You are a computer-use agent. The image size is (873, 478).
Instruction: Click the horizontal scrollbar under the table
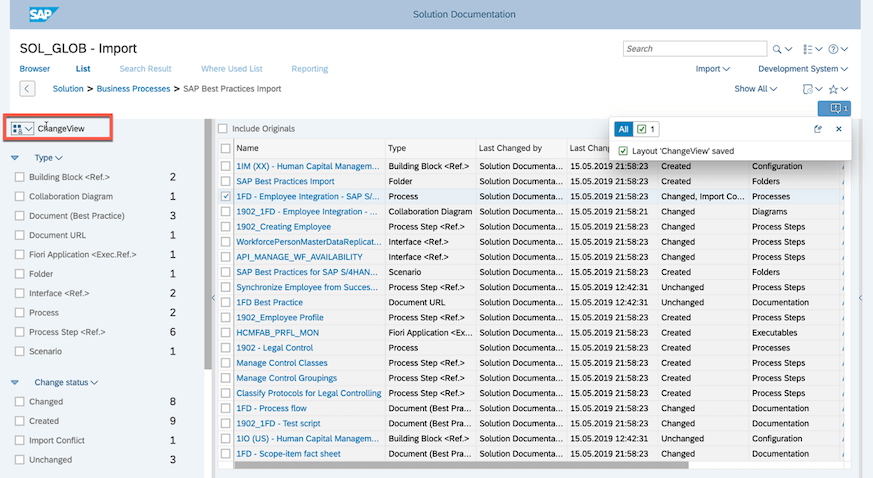[461, 465]
